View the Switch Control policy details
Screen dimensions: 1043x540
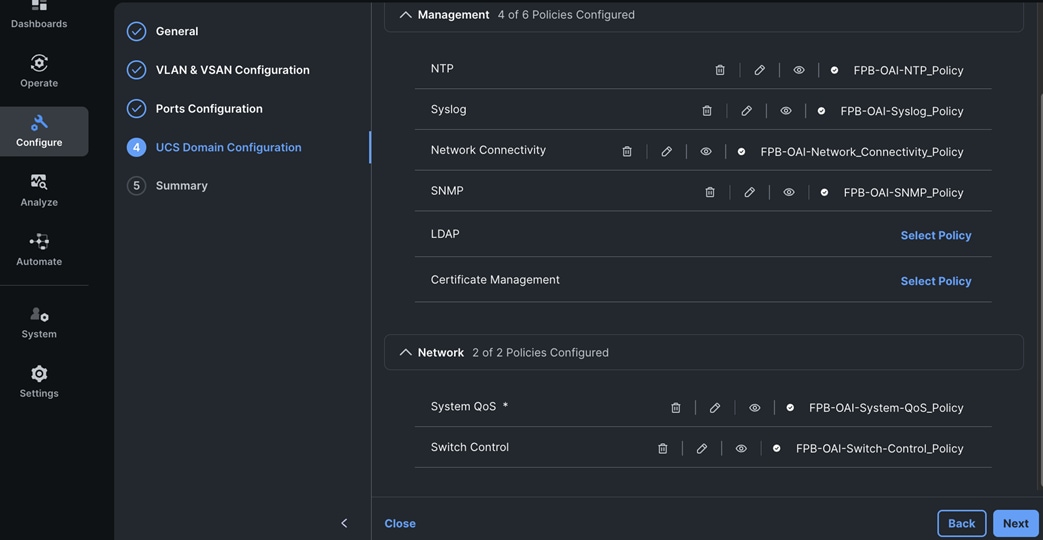pyautogui.click(x=741, y=448)
